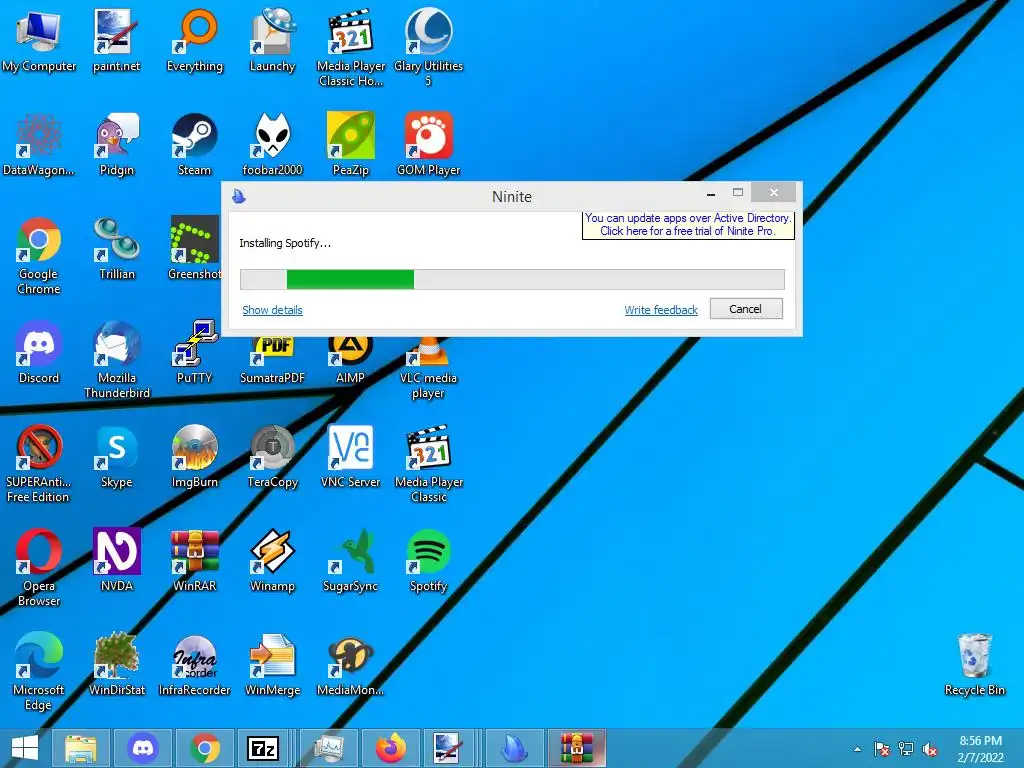Screen dimensions: 1024x768
Task: Launch Steam from the desktop
Action: click(195, 144)
